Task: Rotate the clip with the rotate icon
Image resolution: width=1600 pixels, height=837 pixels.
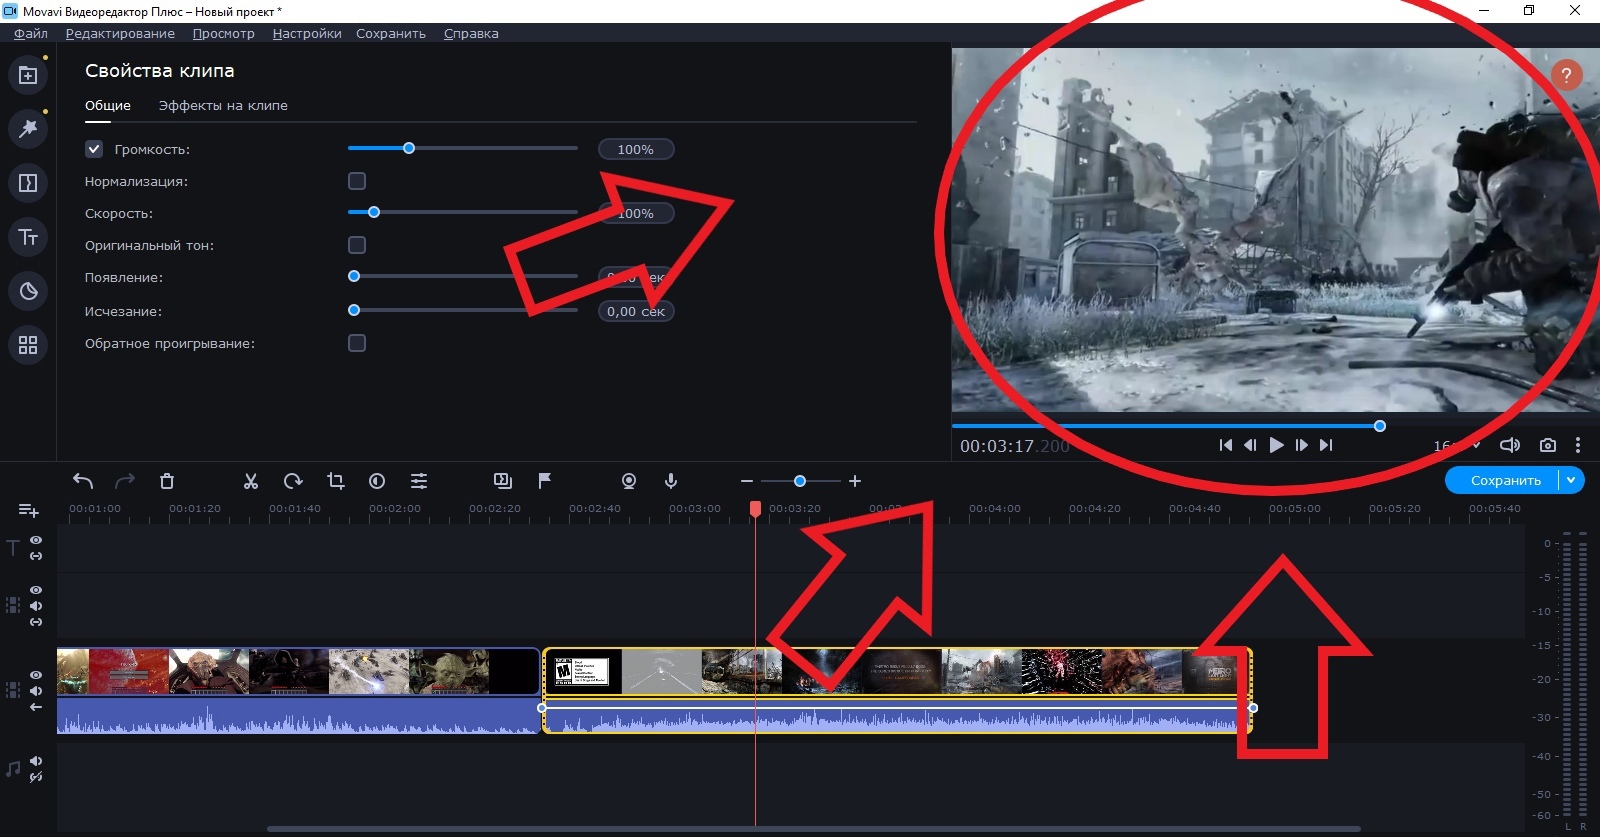Action: click(x=293, y=481)
